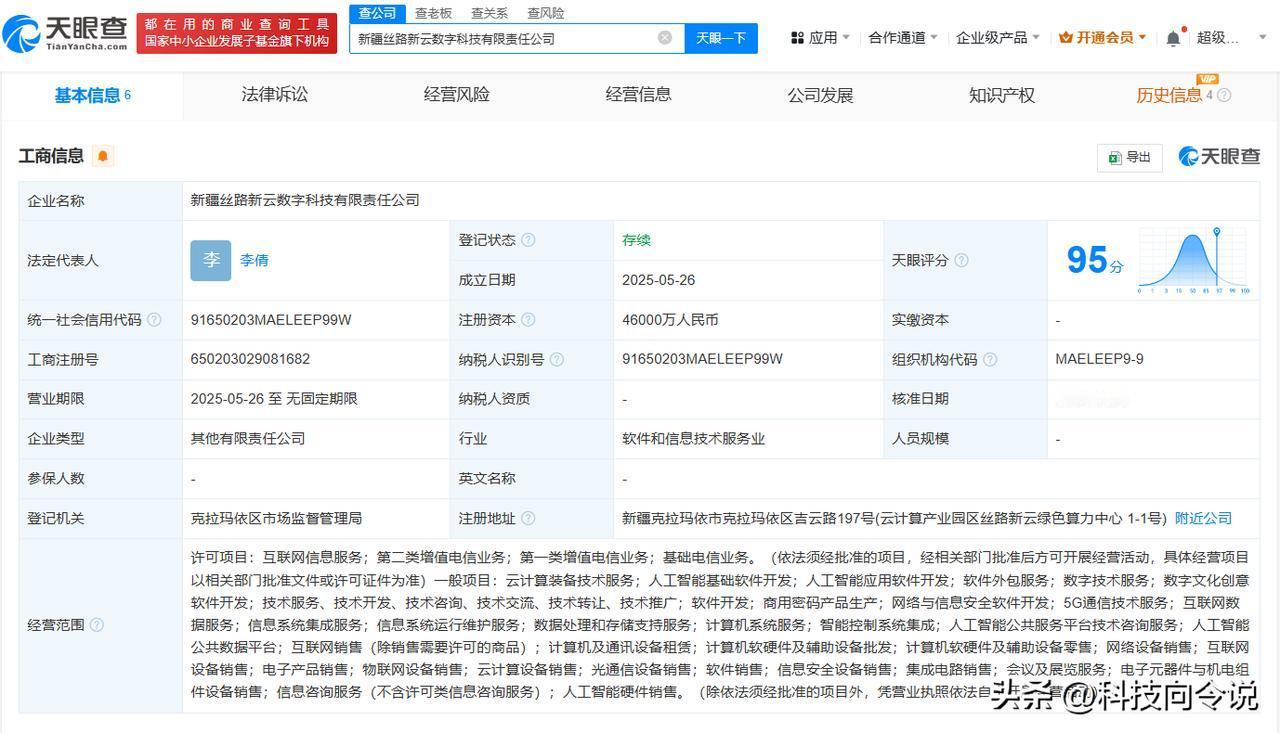Select the 经营风险 tab

[456, 95]
